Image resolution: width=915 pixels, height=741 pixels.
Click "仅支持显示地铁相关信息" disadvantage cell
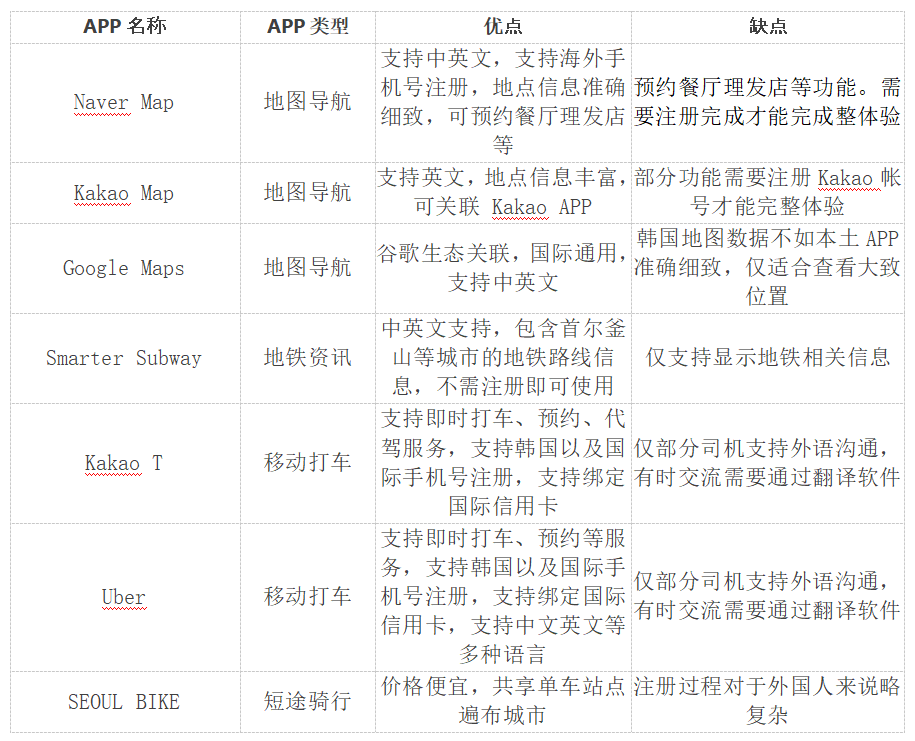click(767, 358)
